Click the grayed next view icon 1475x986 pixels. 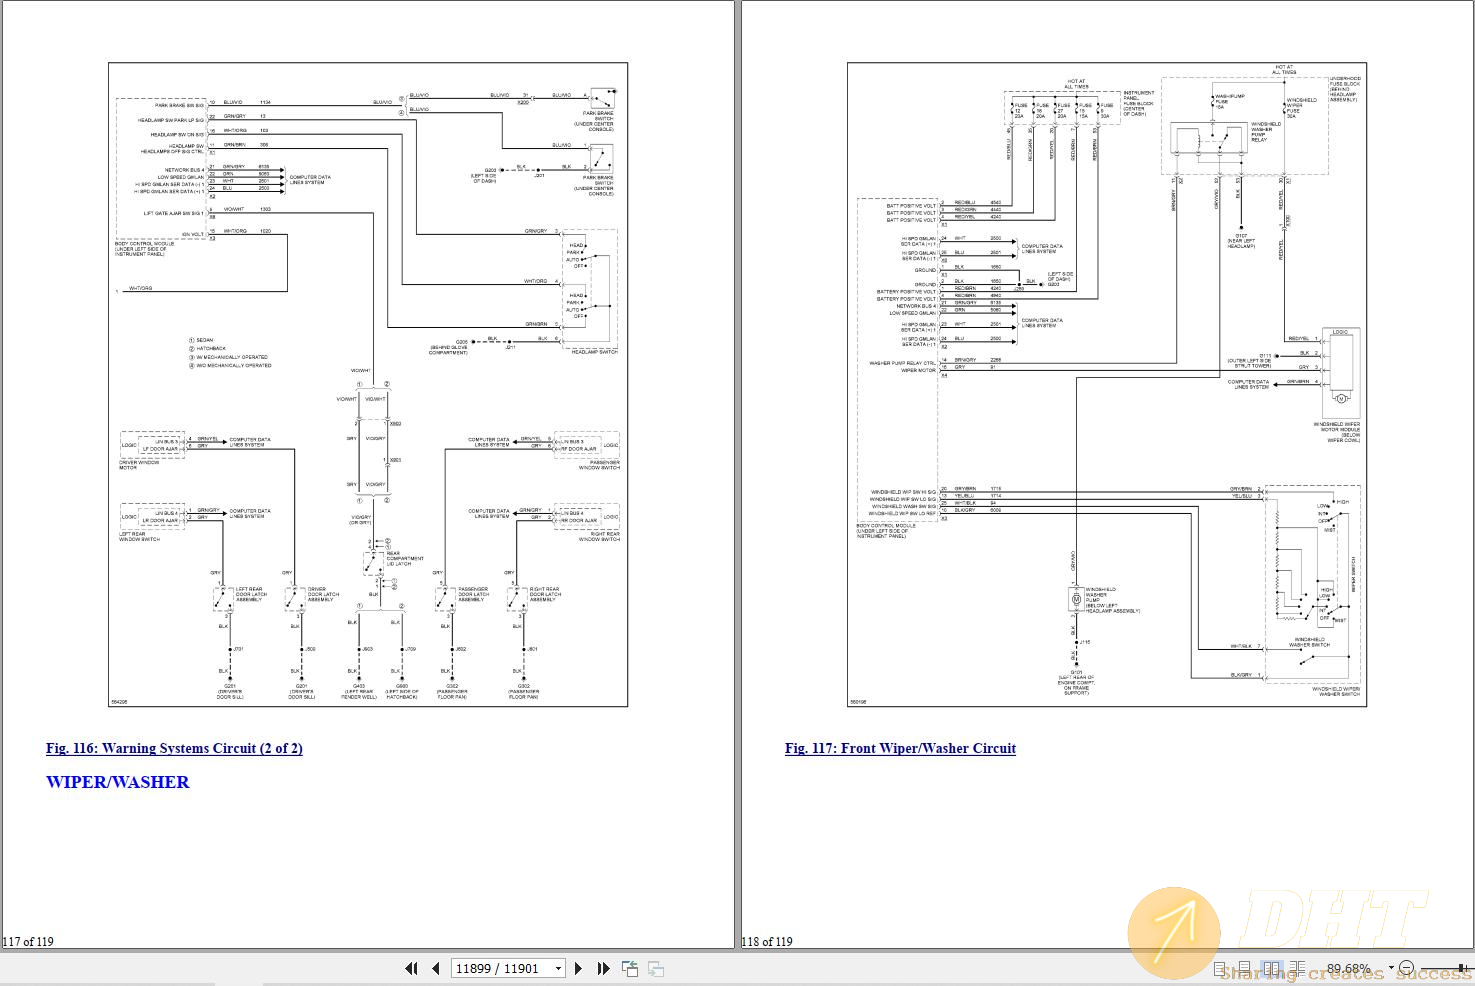656,968
